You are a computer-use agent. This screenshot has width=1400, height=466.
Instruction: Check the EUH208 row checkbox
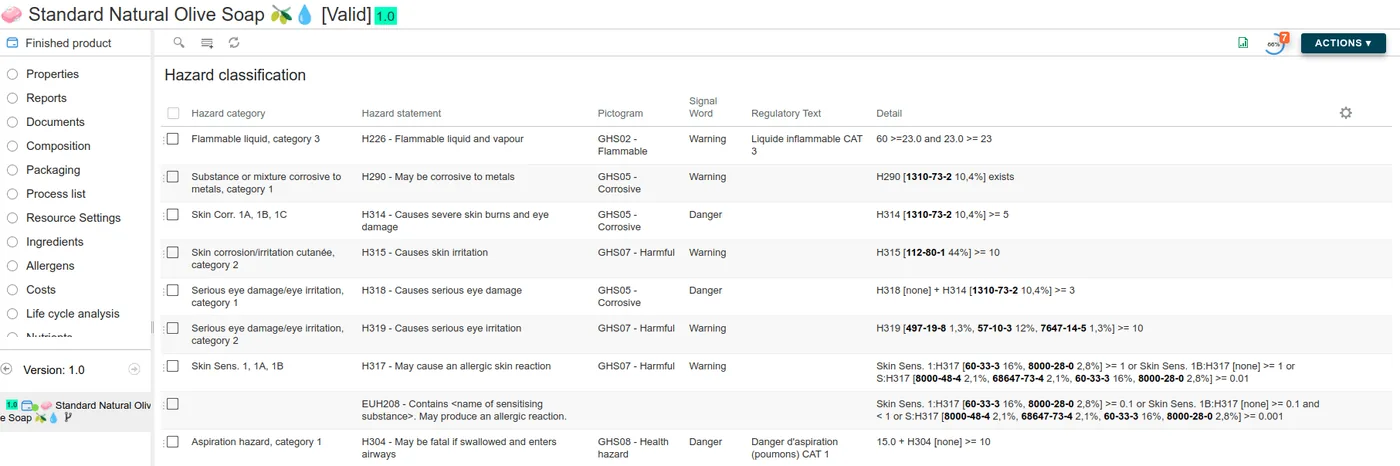(x=173, y=404)
